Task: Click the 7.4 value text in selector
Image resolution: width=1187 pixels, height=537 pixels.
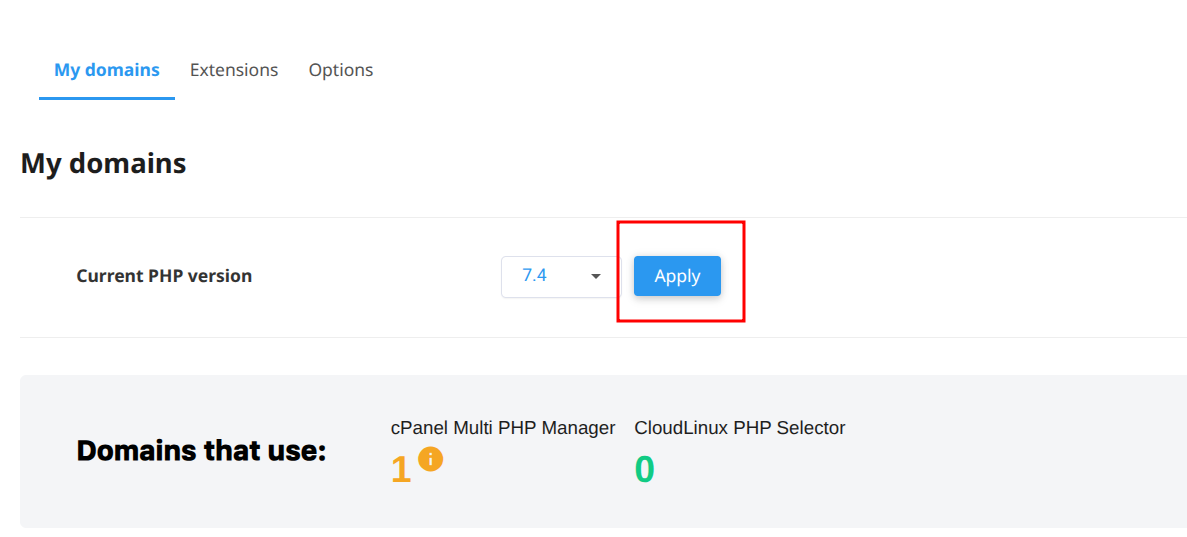Action: 535,275
